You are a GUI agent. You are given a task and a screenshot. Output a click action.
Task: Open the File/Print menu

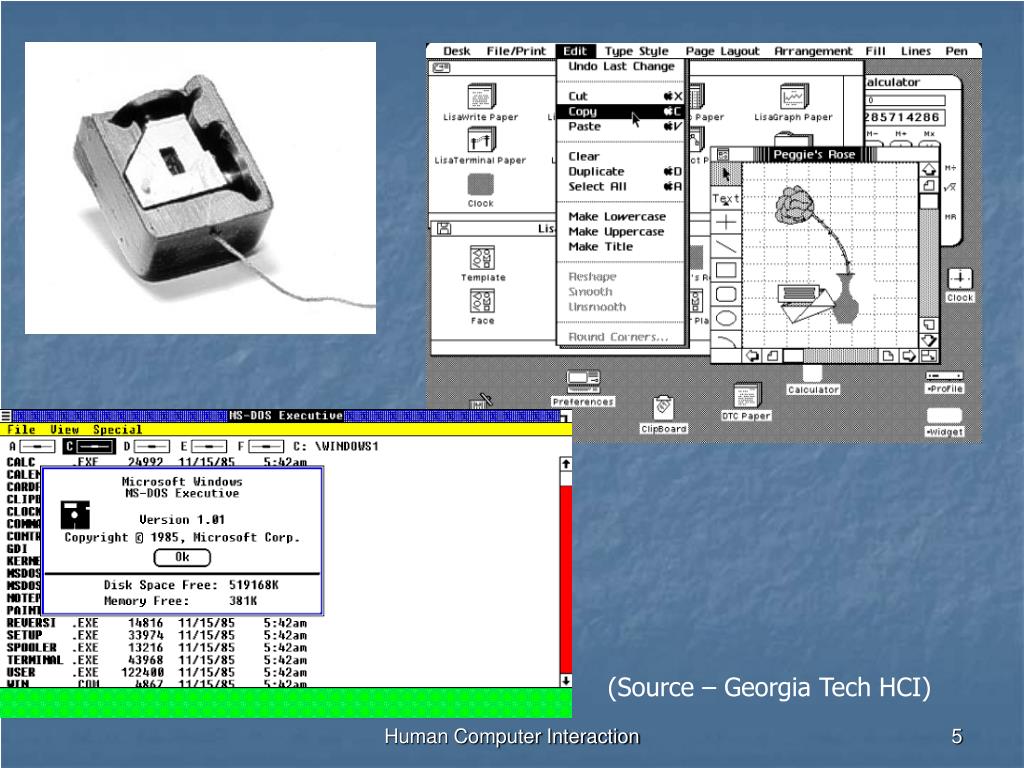[516, 51]
